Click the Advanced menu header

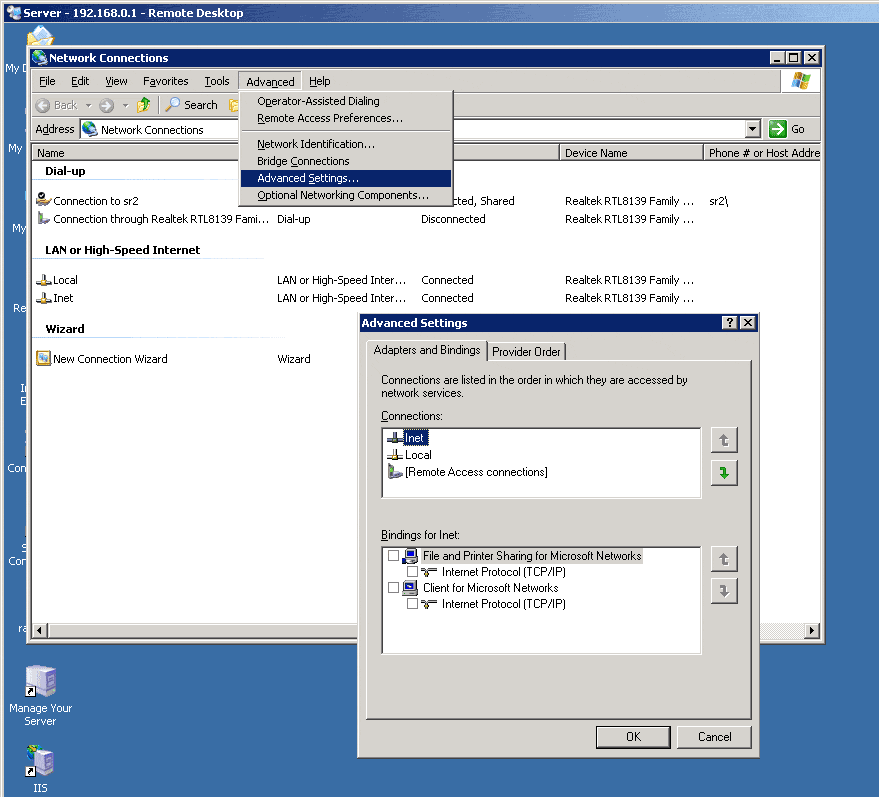(x=270, y=82)
